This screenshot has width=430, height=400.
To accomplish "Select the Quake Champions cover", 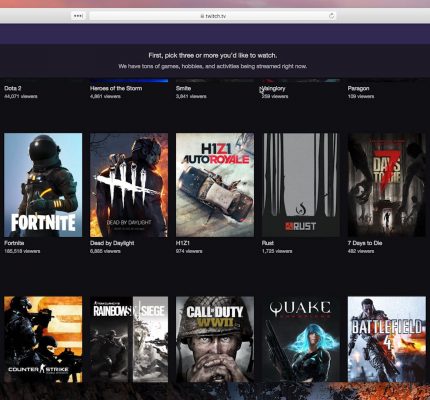I will [x=301, y=339].
